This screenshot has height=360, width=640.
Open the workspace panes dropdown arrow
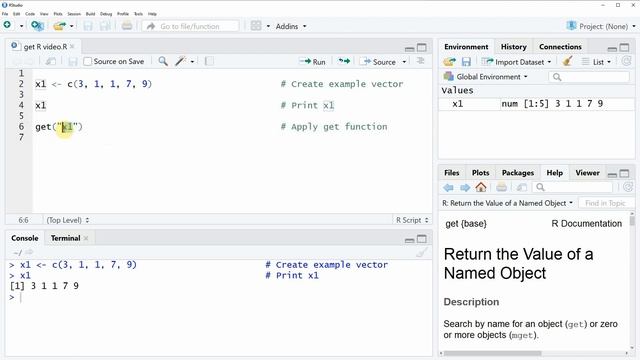click(x=268, y=26)
